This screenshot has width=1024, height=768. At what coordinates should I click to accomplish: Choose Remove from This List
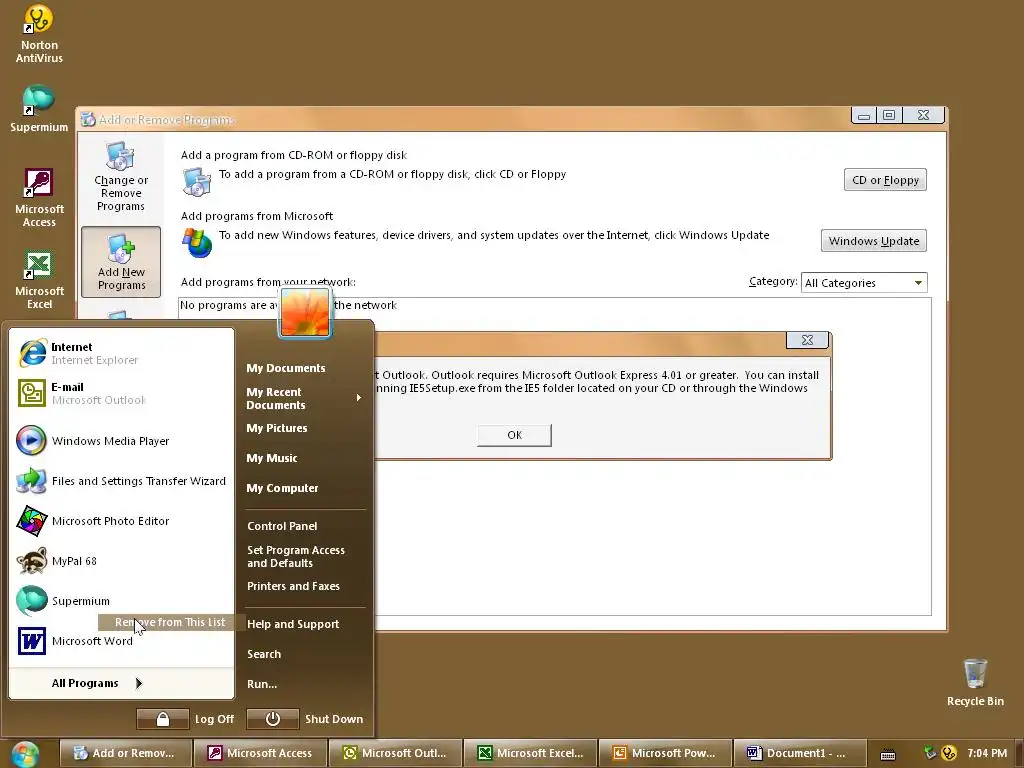[170, 622]
